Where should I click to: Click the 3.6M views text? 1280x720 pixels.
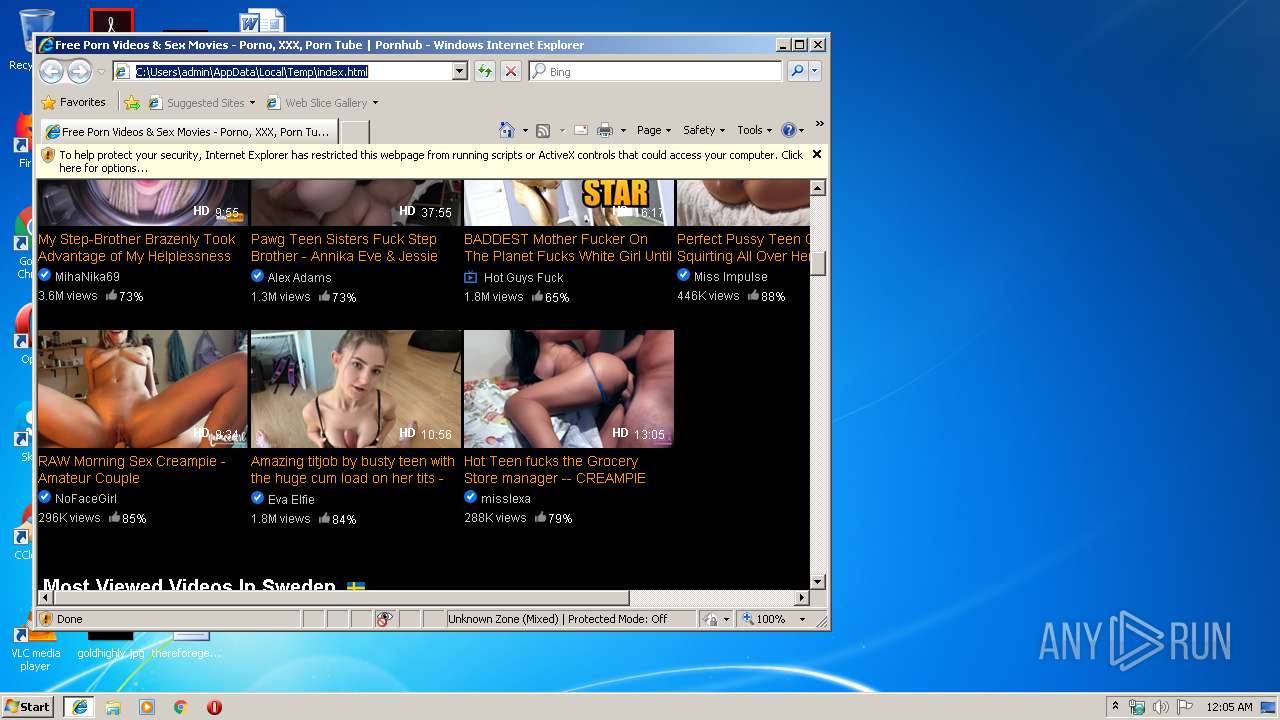point(68,296)
